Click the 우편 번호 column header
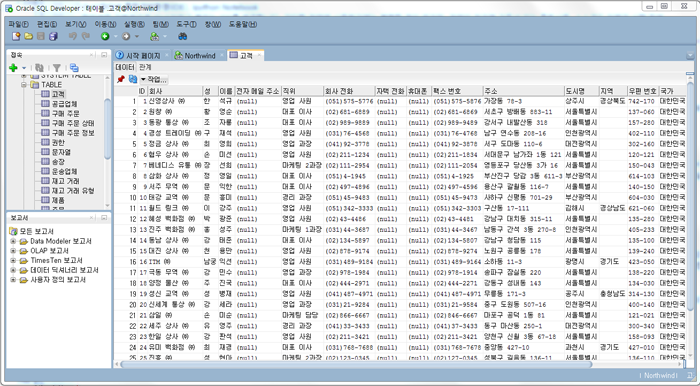 pos(642,91)
